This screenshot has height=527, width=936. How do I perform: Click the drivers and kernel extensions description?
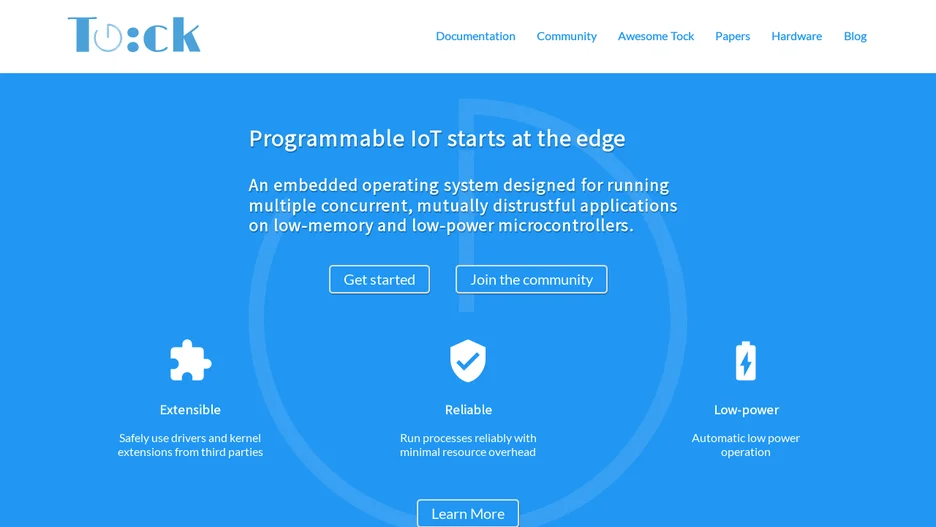pyautogui.click(x=190, y=445)
